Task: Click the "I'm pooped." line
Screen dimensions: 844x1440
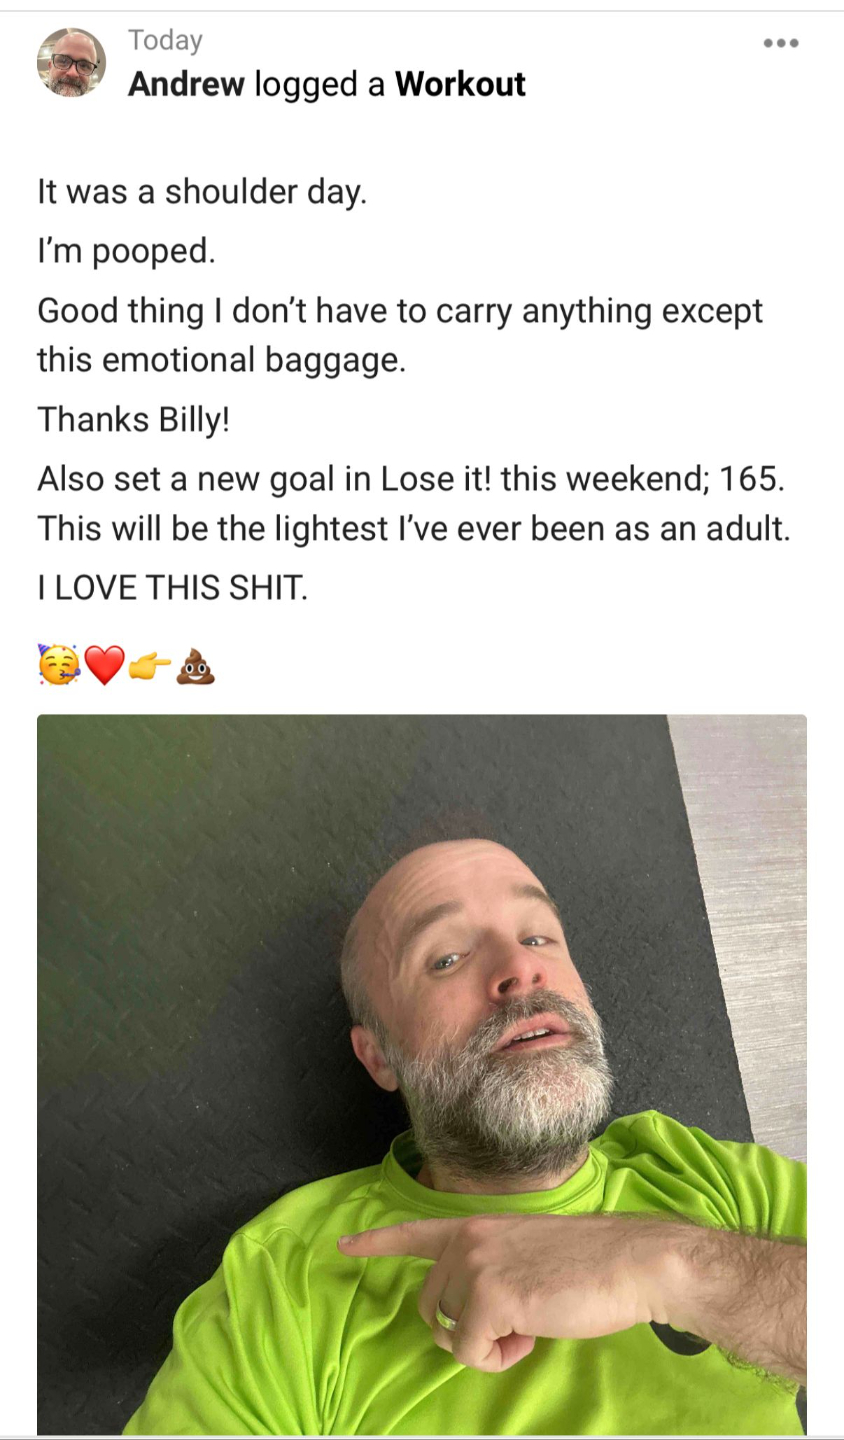Action: point(126,250)
